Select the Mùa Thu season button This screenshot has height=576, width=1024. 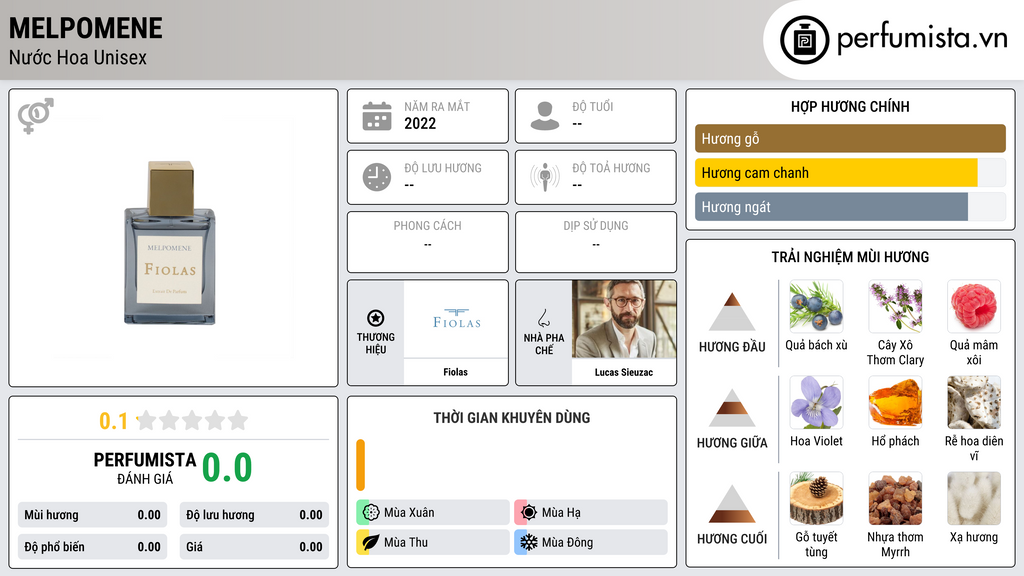(x=433, y=542)
